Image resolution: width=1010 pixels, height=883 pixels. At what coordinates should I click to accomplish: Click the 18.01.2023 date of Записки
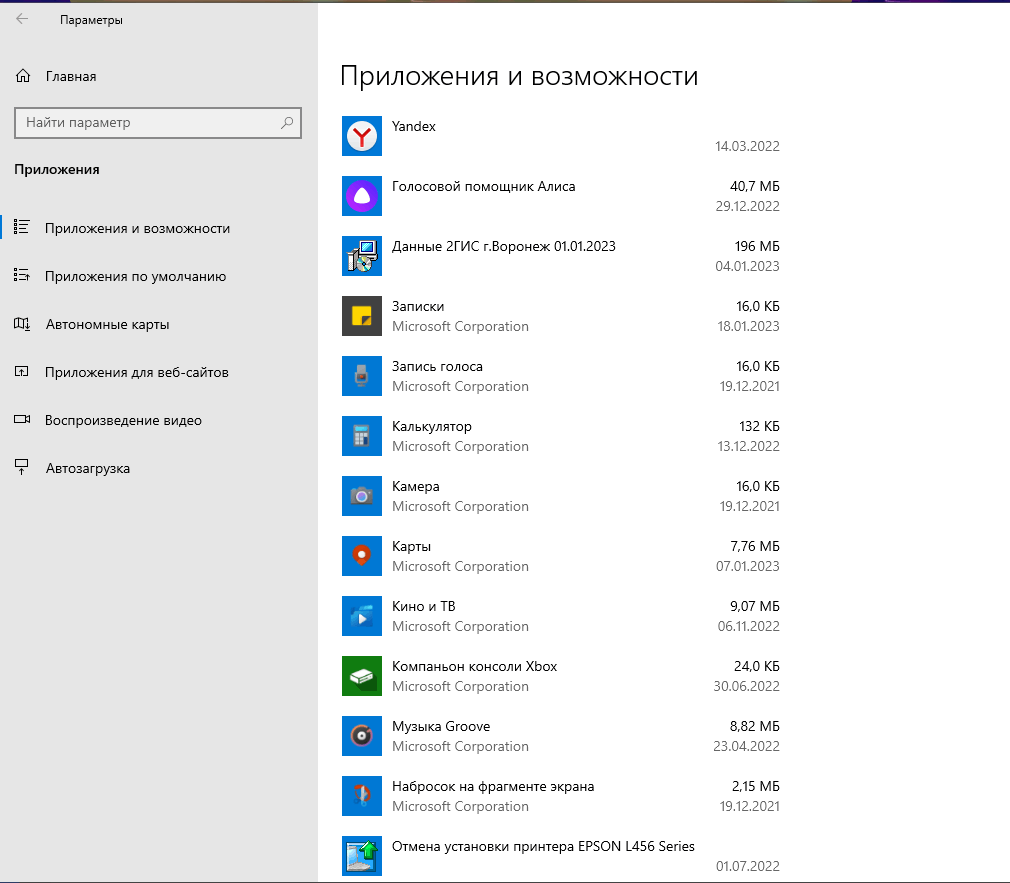coord(748,326)
